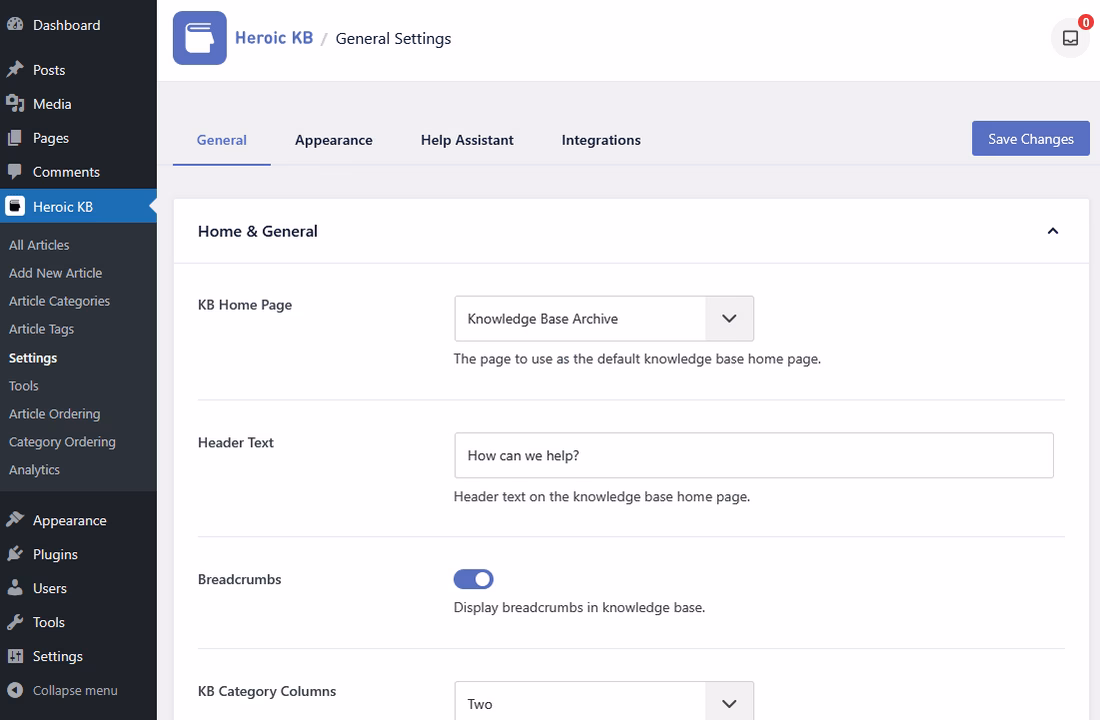Click the Comments bubble icon
Screen dimensions: 1100x720
tap(15, 171)
